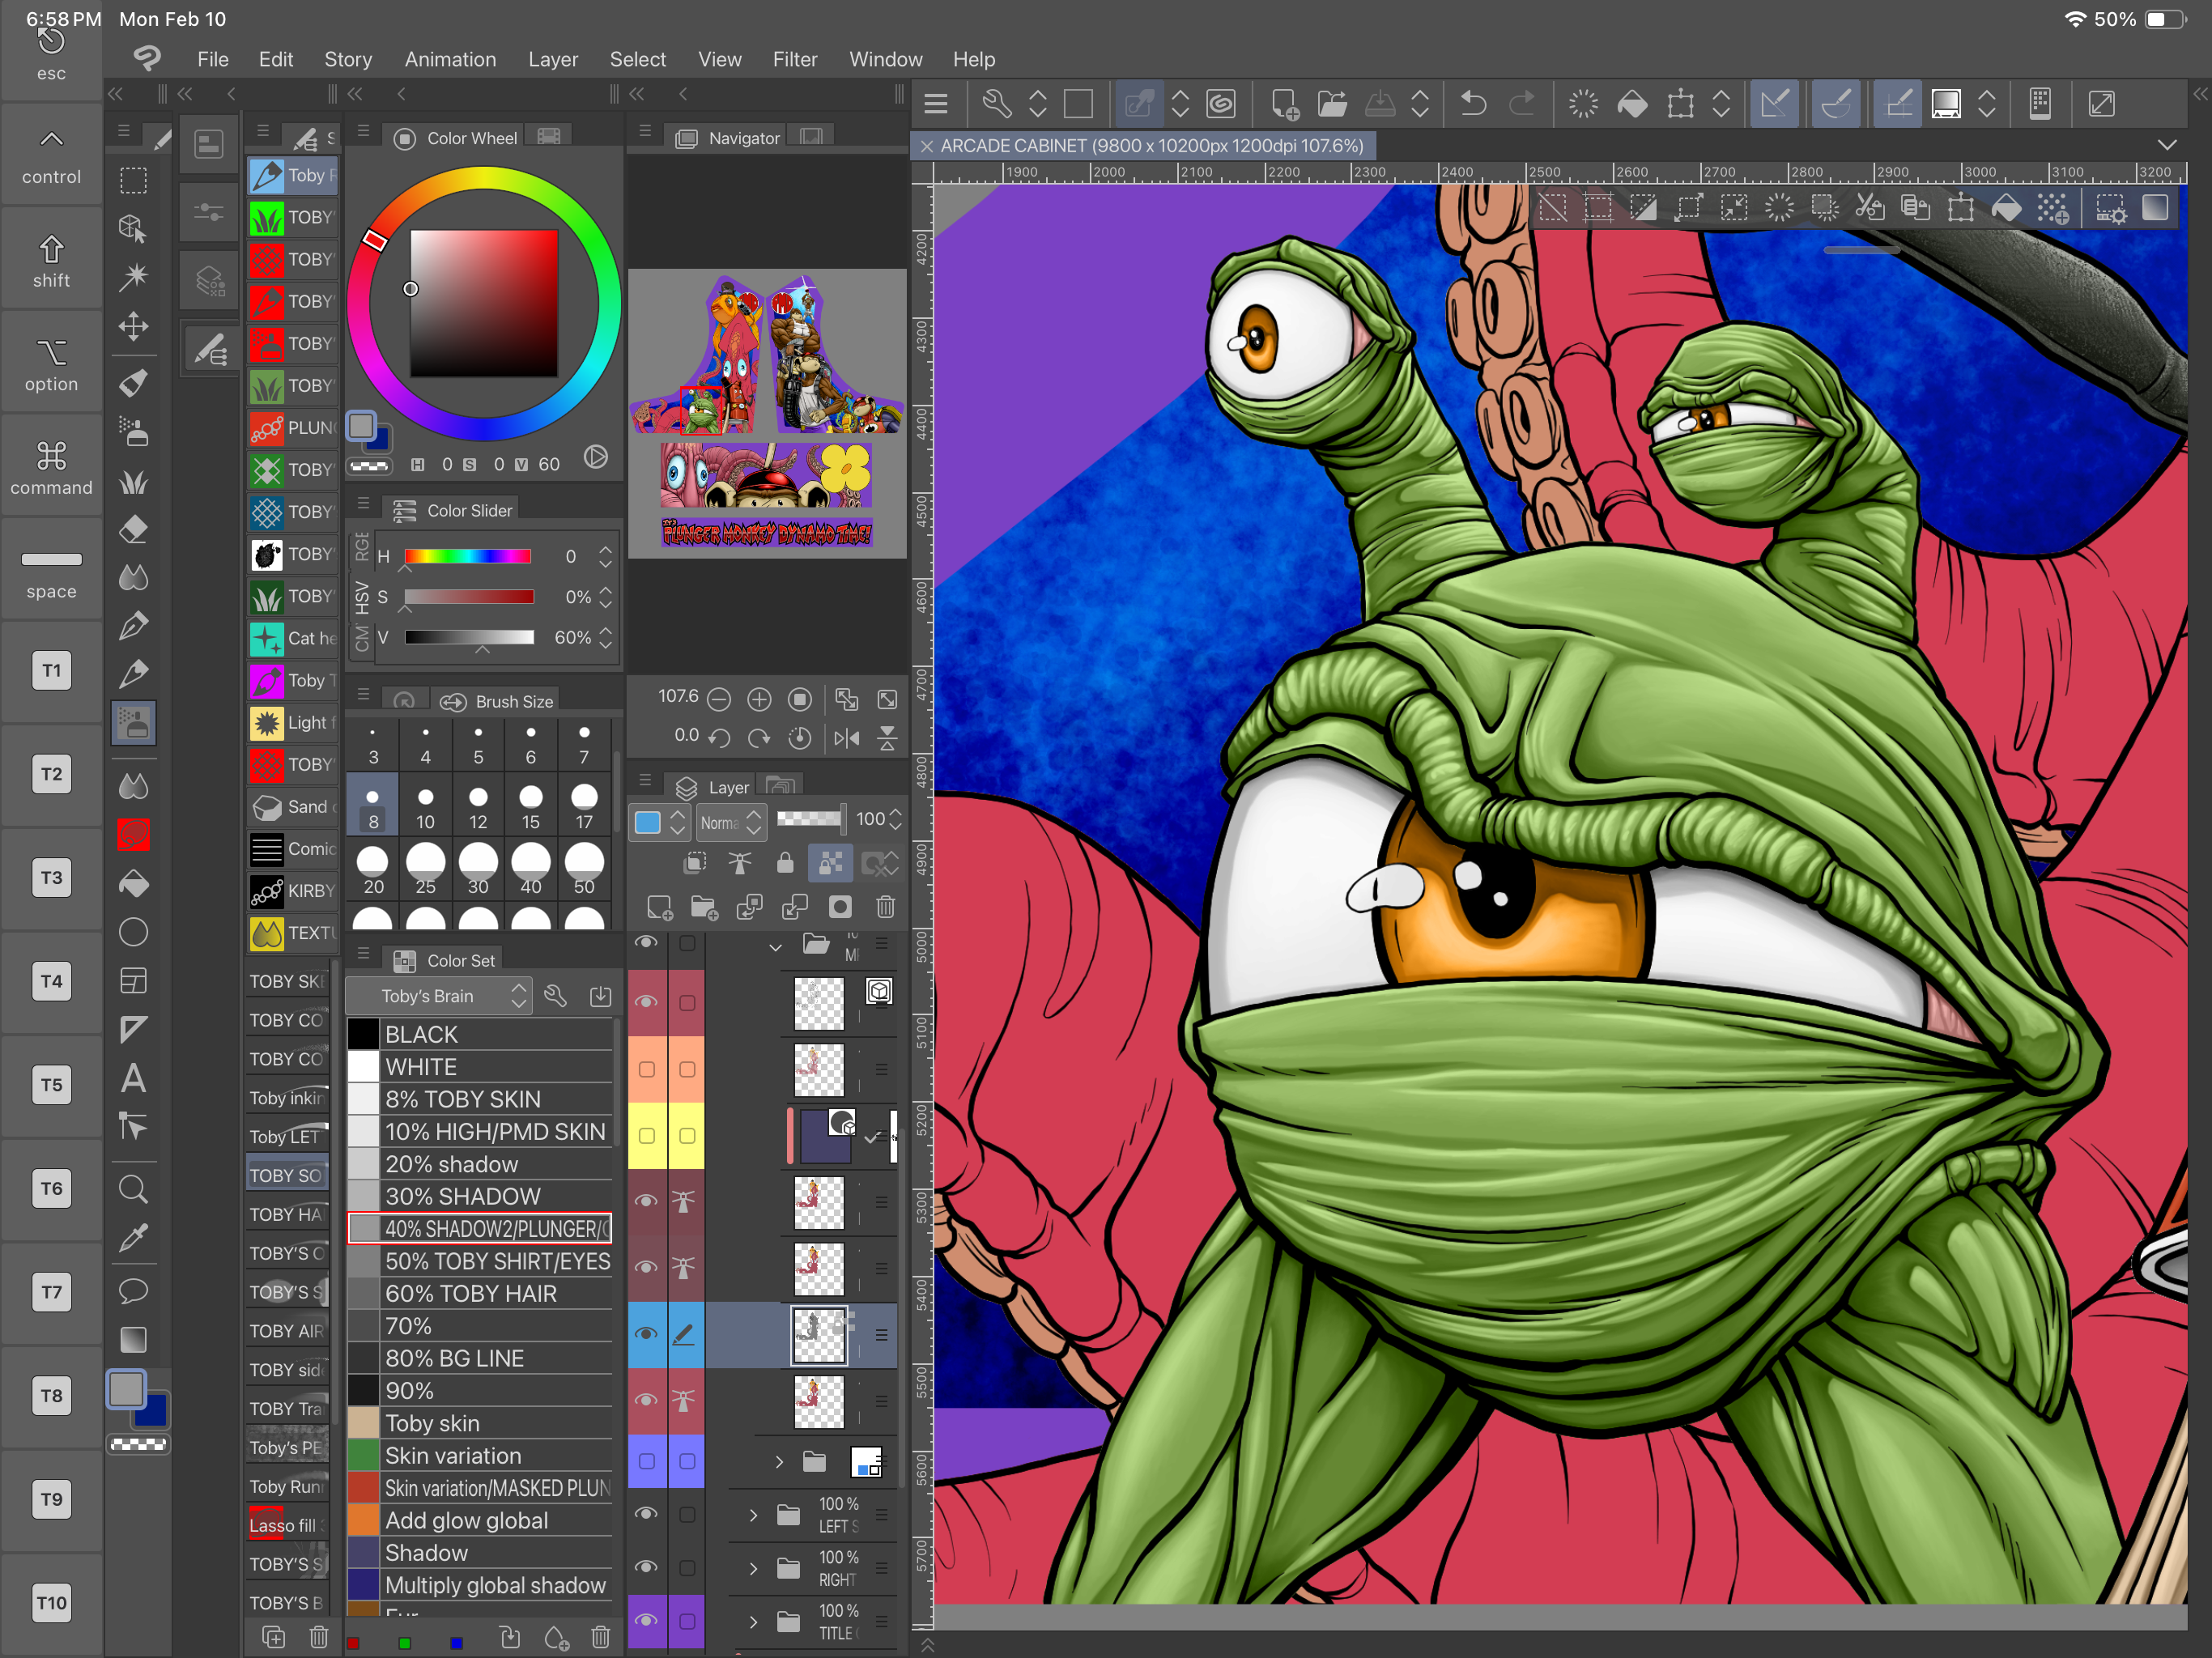Image resolution: width=2212 pixels, height=1658 pixels.
Task: Click the Hue value stepper arrows
Action: 605,557
